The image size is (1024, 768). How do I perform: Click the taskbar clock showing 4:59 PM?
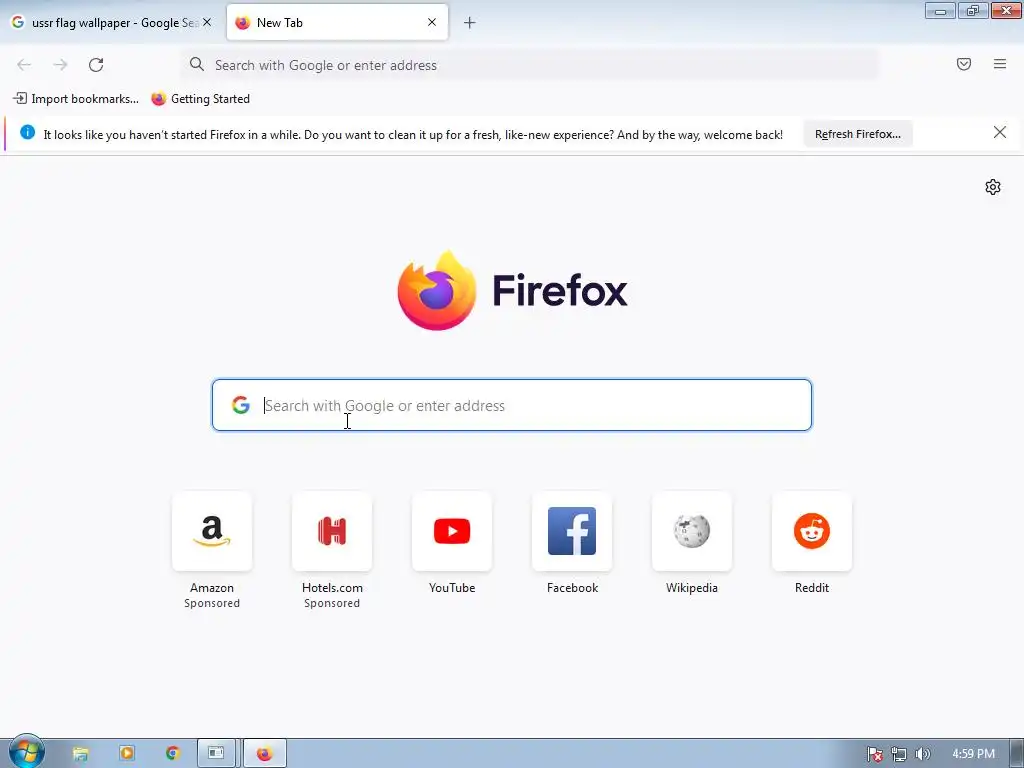tap(973, 754)
